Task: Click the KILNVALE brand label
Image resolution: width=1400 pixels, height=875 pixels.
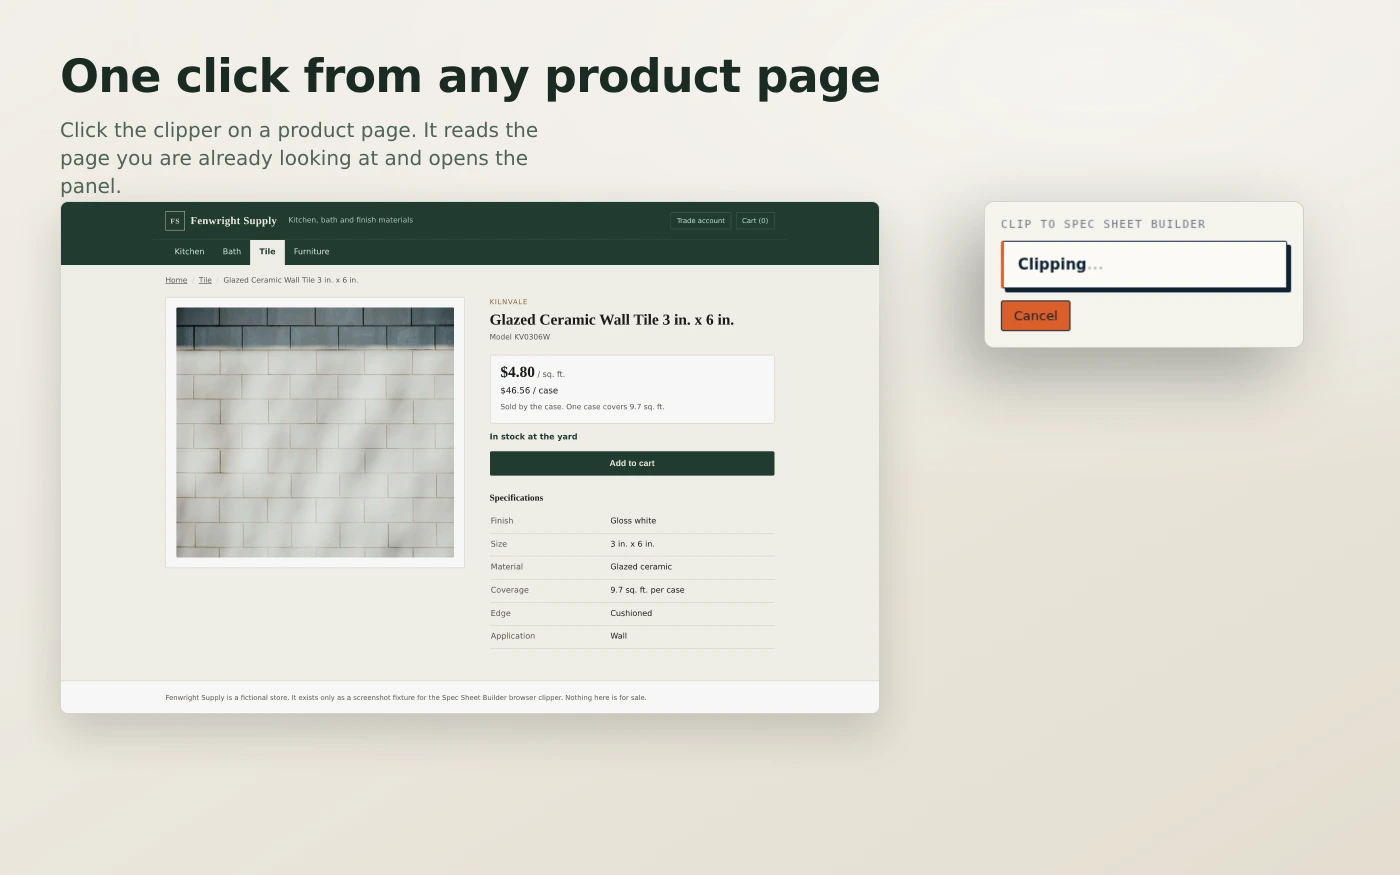Action: pyautogui.click(x=508, y=302)
